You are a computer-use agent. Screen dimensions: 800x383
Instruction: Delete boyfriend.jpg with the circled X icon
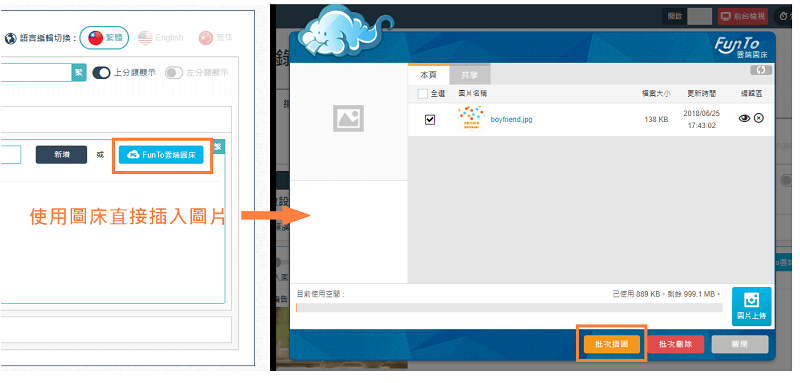tap(759, 118)
